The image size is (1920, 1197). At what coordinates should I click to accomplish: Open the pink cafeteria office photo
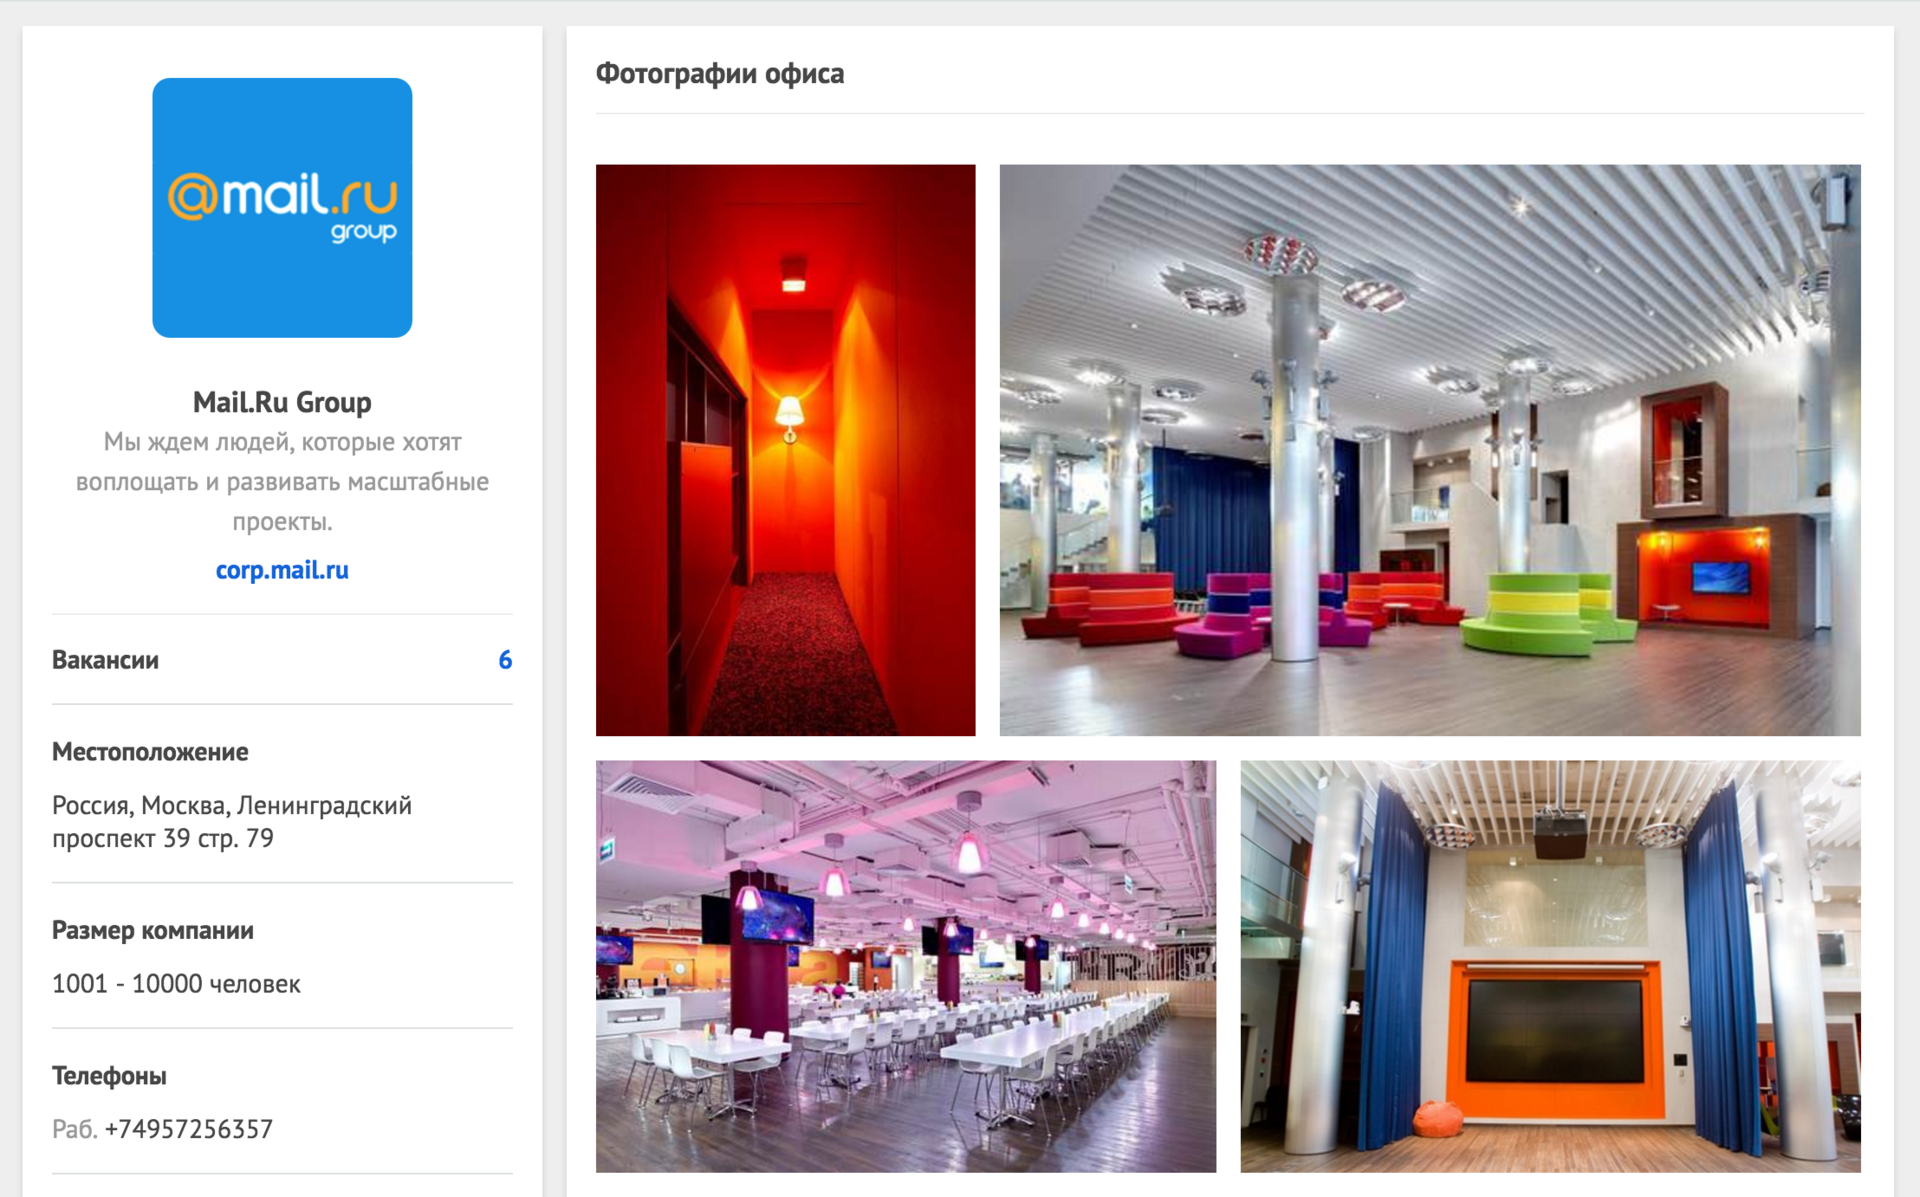tap(906, 966)
